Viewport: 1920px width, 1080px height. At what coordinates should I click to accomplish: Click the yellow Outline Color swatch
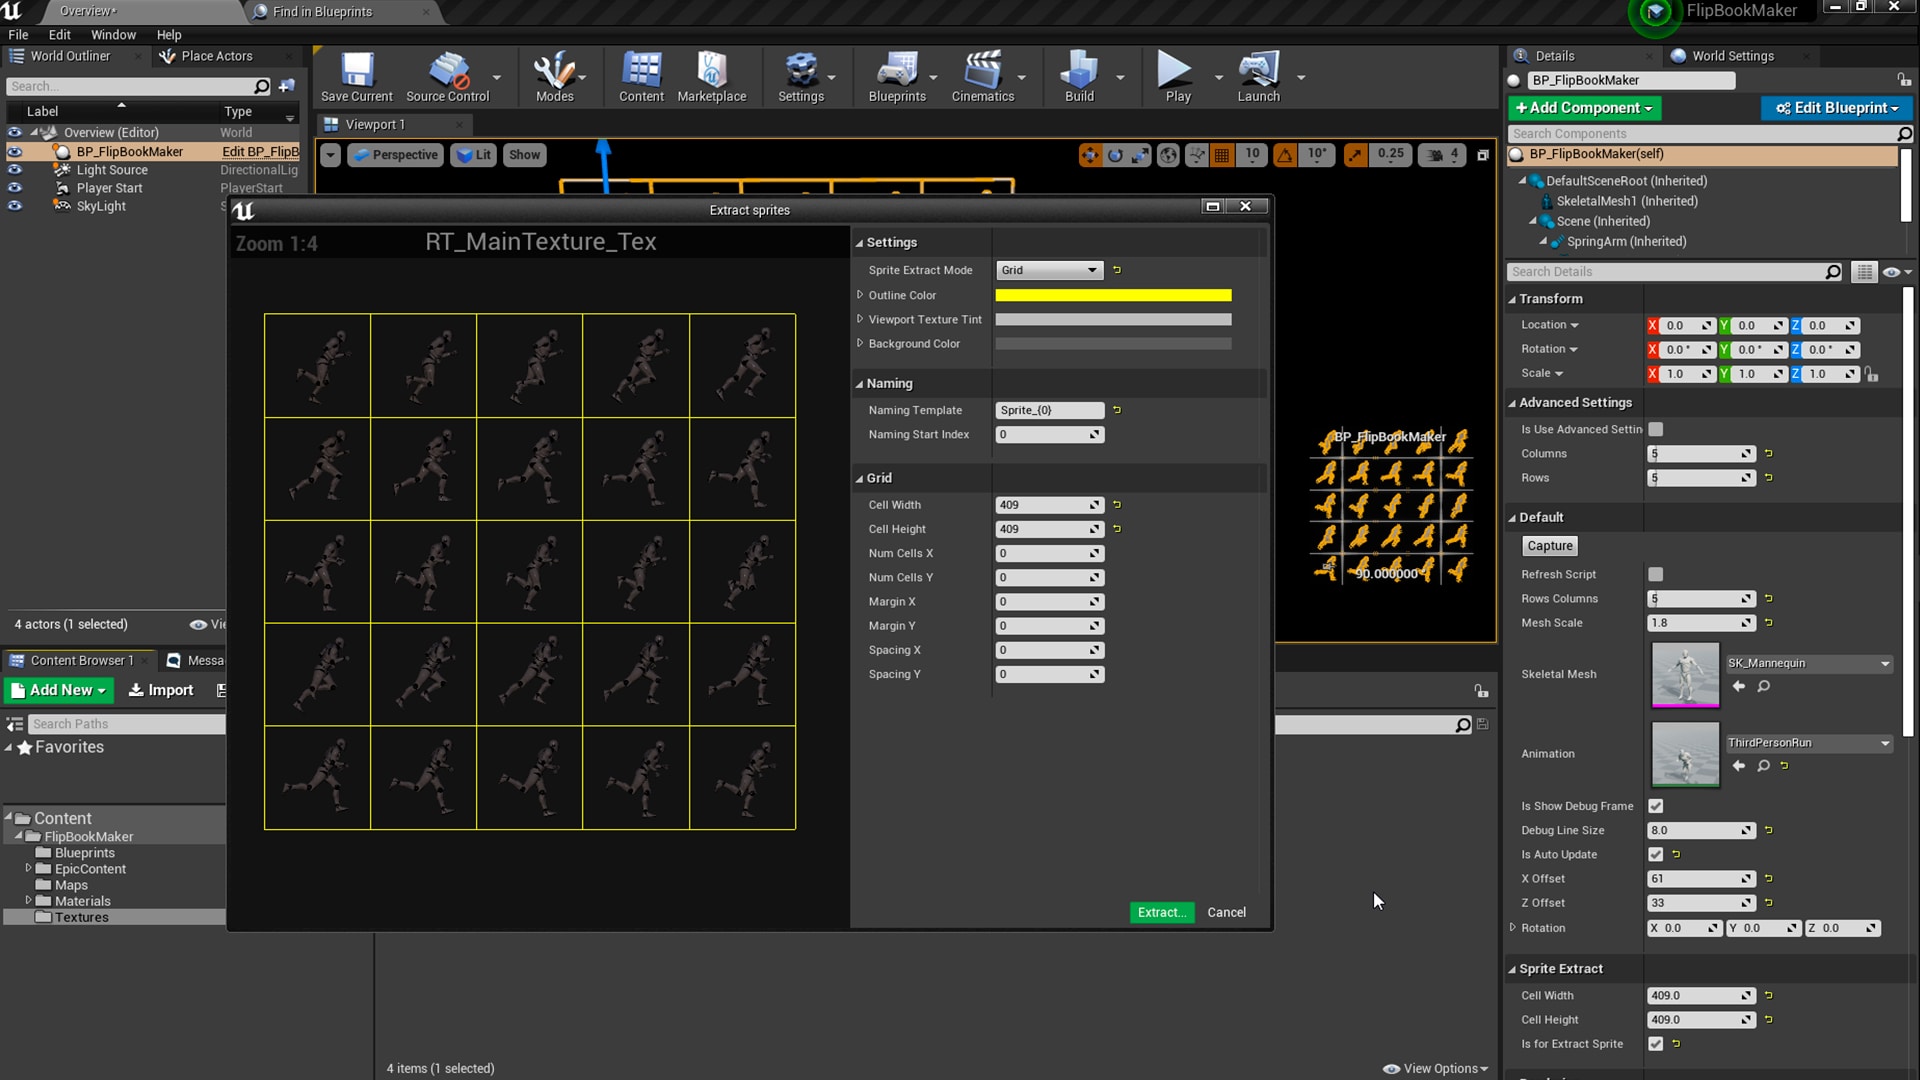(x=1113, y=295)
